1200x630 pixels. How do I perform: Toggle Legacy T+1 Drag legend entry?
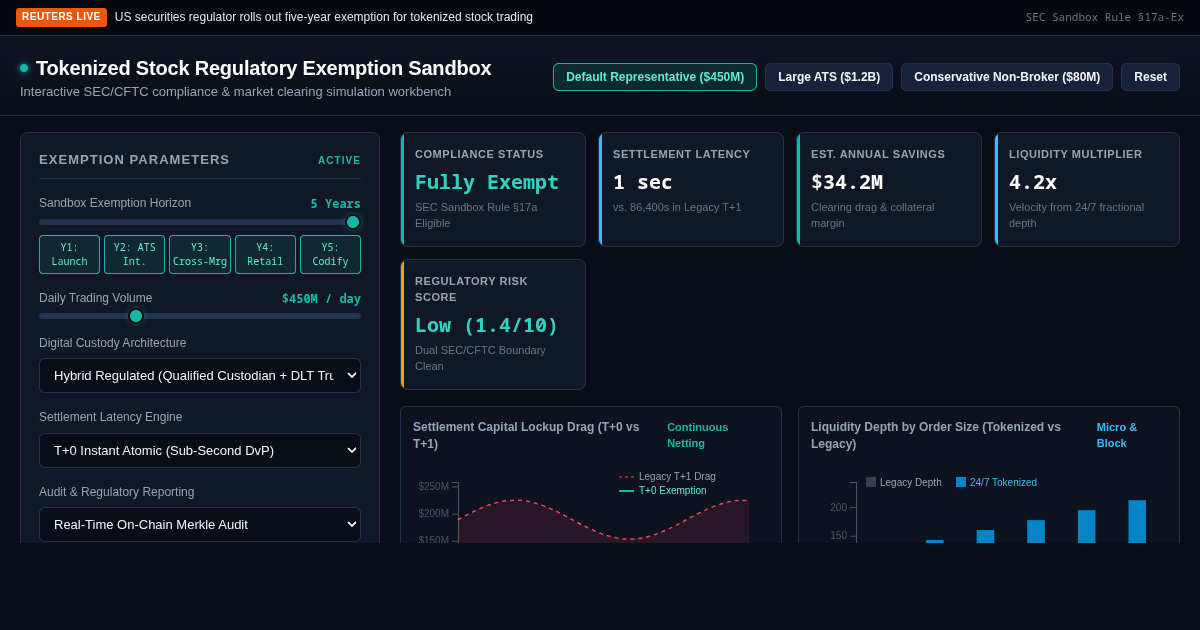[x=667, y=476]
